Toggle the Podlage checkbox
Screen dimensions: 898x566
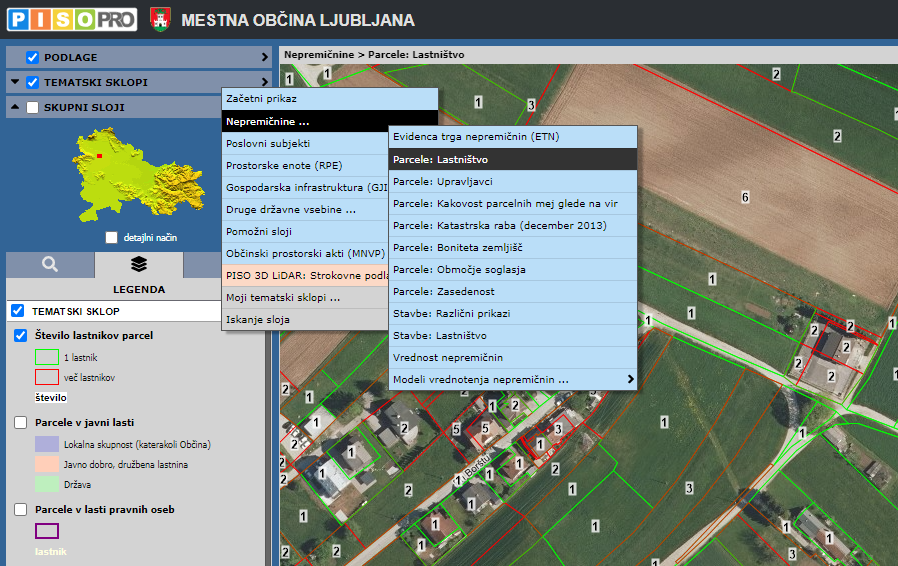pyautogui.click(x=32, y=58)
